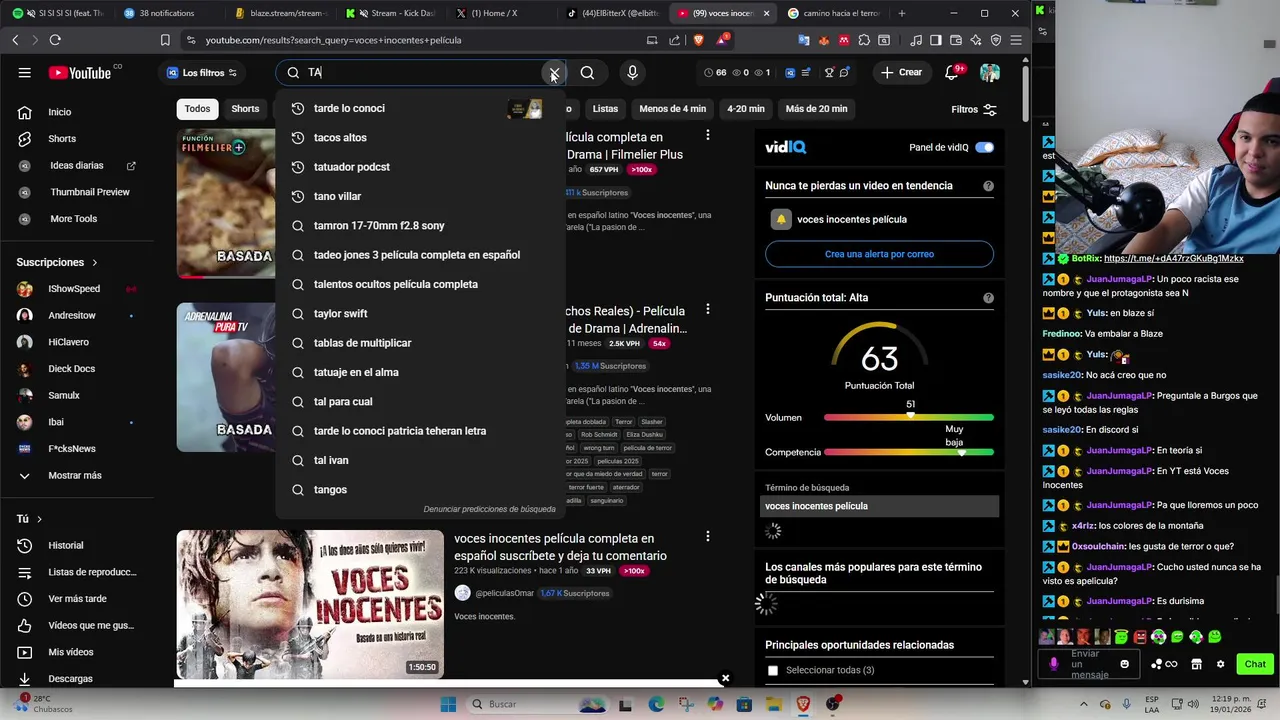This screenshot has width=1280, height=720.
Task: Close the bottom banner with X
Action: click(x=725, y=679)
